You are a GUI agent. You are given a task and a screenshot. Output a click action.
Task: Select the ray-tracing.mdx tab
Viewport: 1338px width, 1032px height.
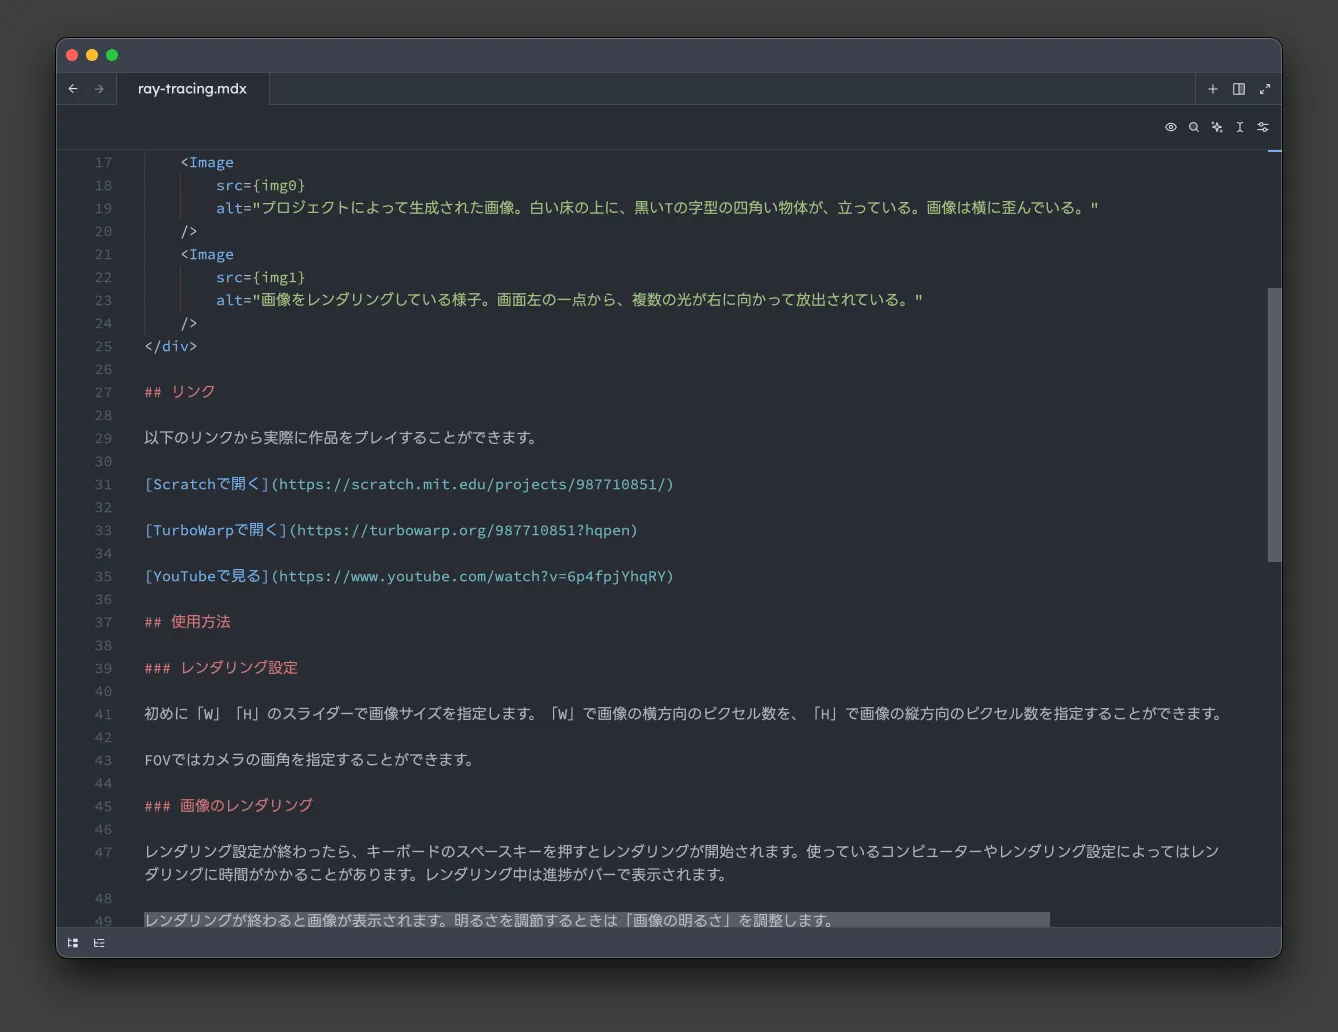[192, 89]
